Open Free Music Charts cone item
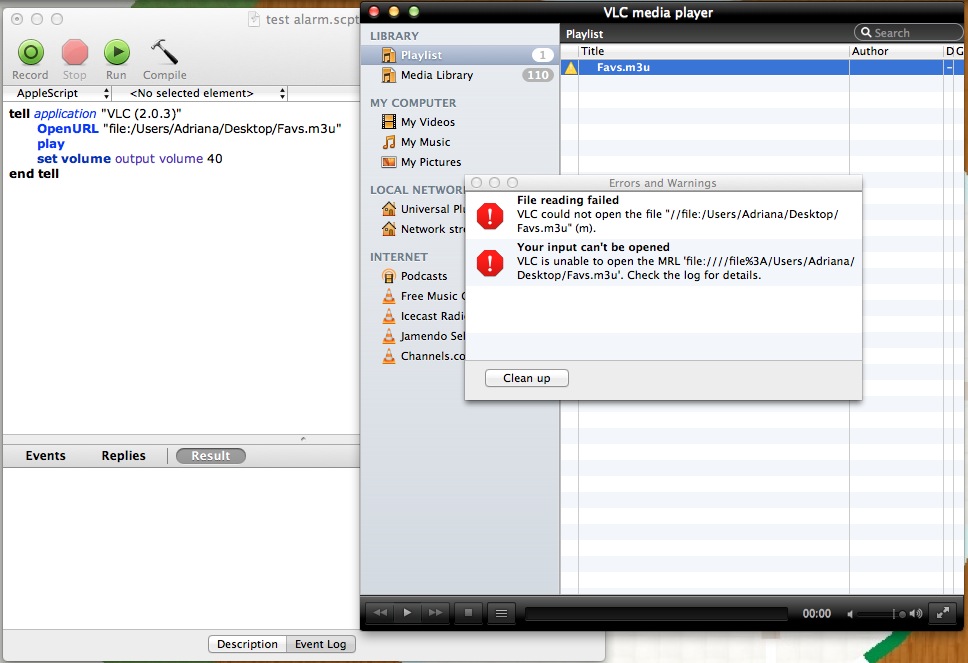 point(423,296)
